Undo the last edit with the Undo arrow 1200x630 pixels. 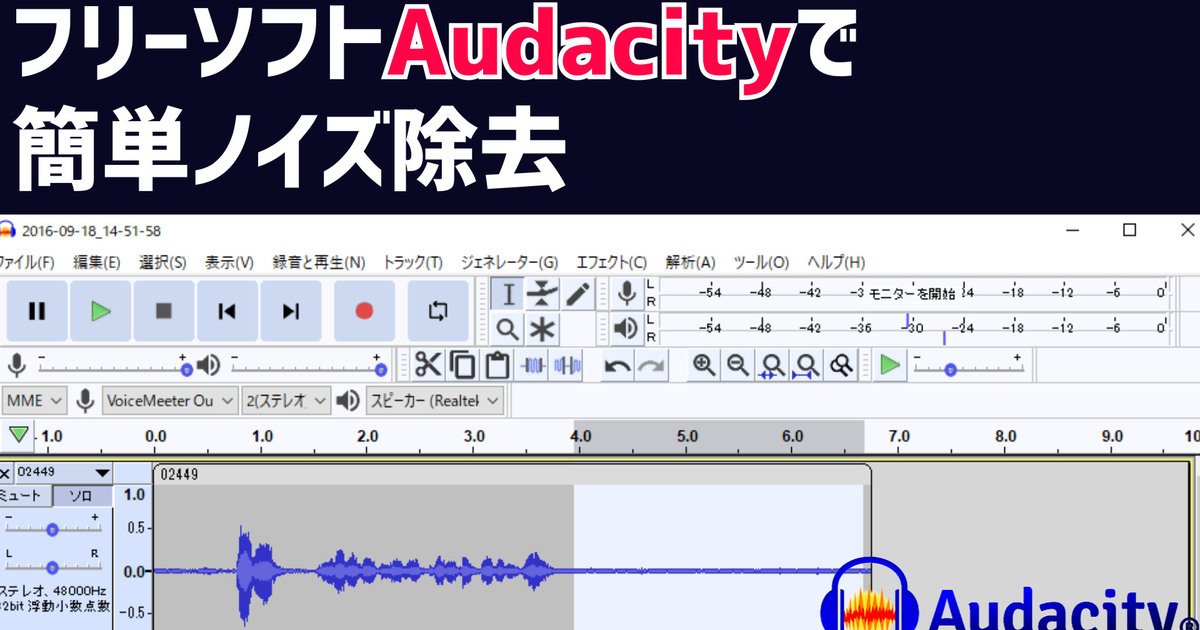pos(617,365)
